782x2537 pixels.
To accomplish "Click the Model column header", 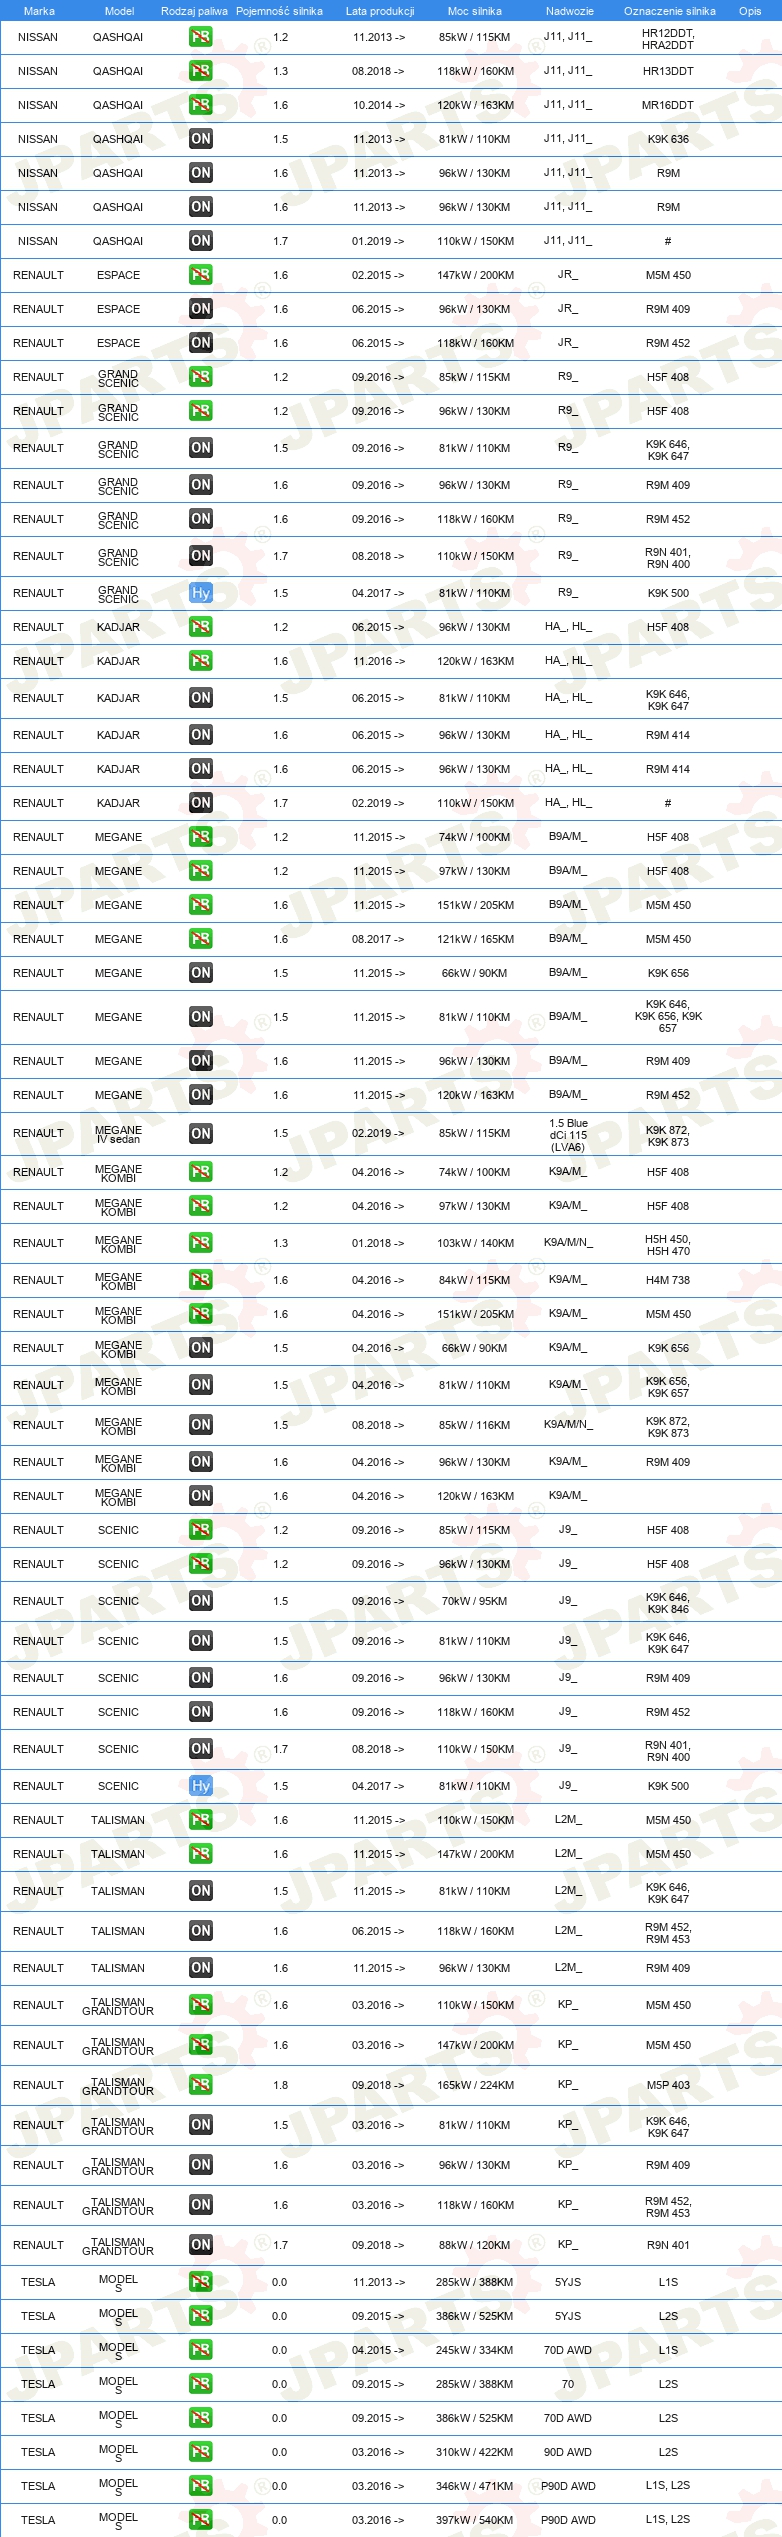I will (120, 11).
